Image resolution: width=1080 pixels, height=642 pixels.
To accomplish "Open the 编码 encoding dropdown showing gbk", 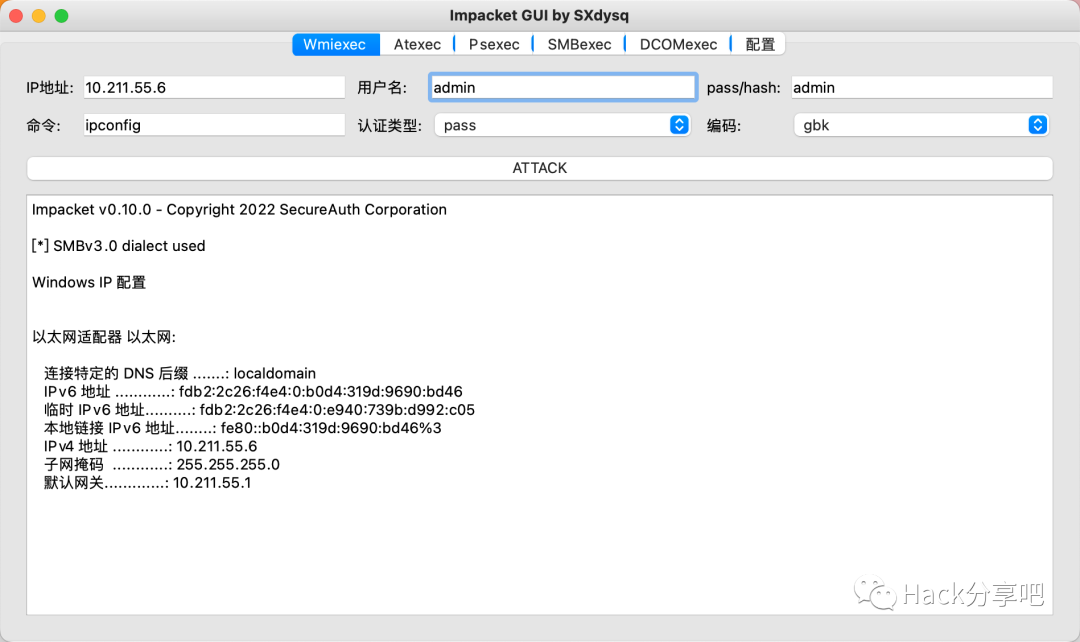I will coord(910,125).
